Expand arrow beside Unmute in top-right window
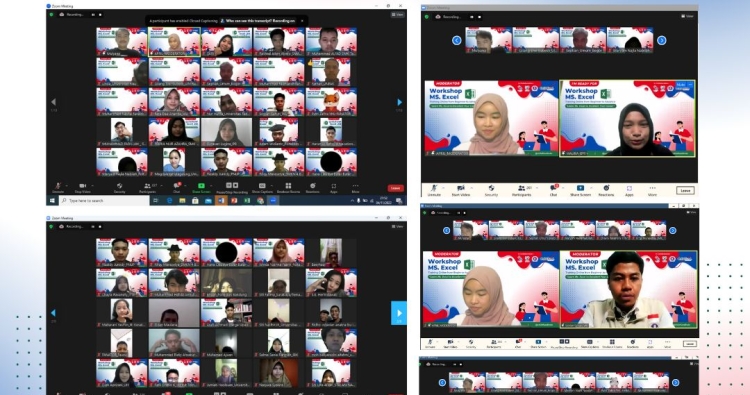The image size is (750, 395). click(x=443, y=187)
